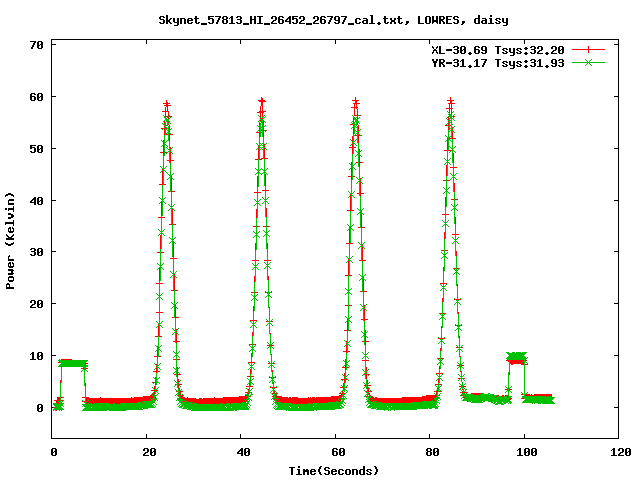Click the green cross legend marker

coord(588,62)
